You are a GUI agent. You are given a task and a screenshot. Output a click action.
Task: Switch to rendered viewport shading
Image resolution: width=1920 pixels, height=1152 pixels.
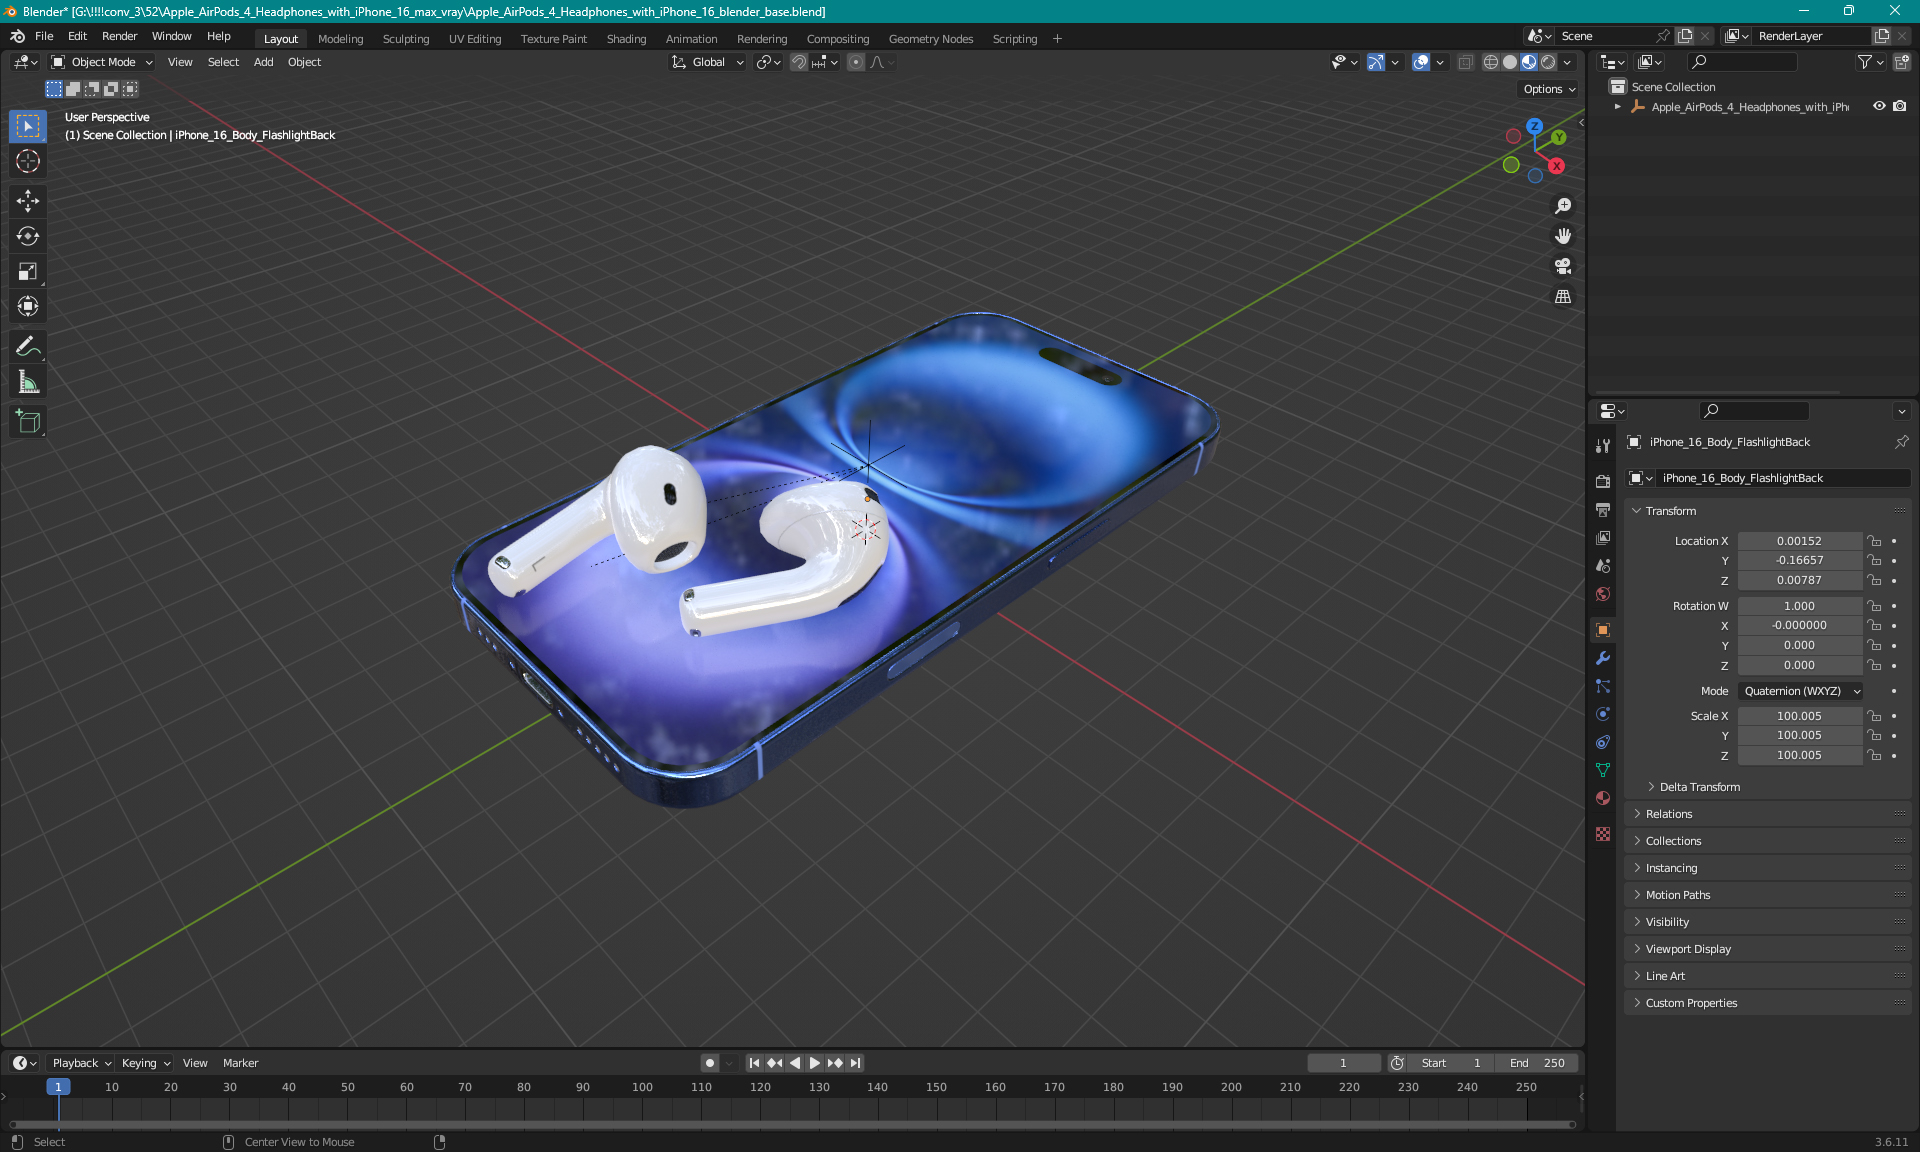tap(1548, 62)
